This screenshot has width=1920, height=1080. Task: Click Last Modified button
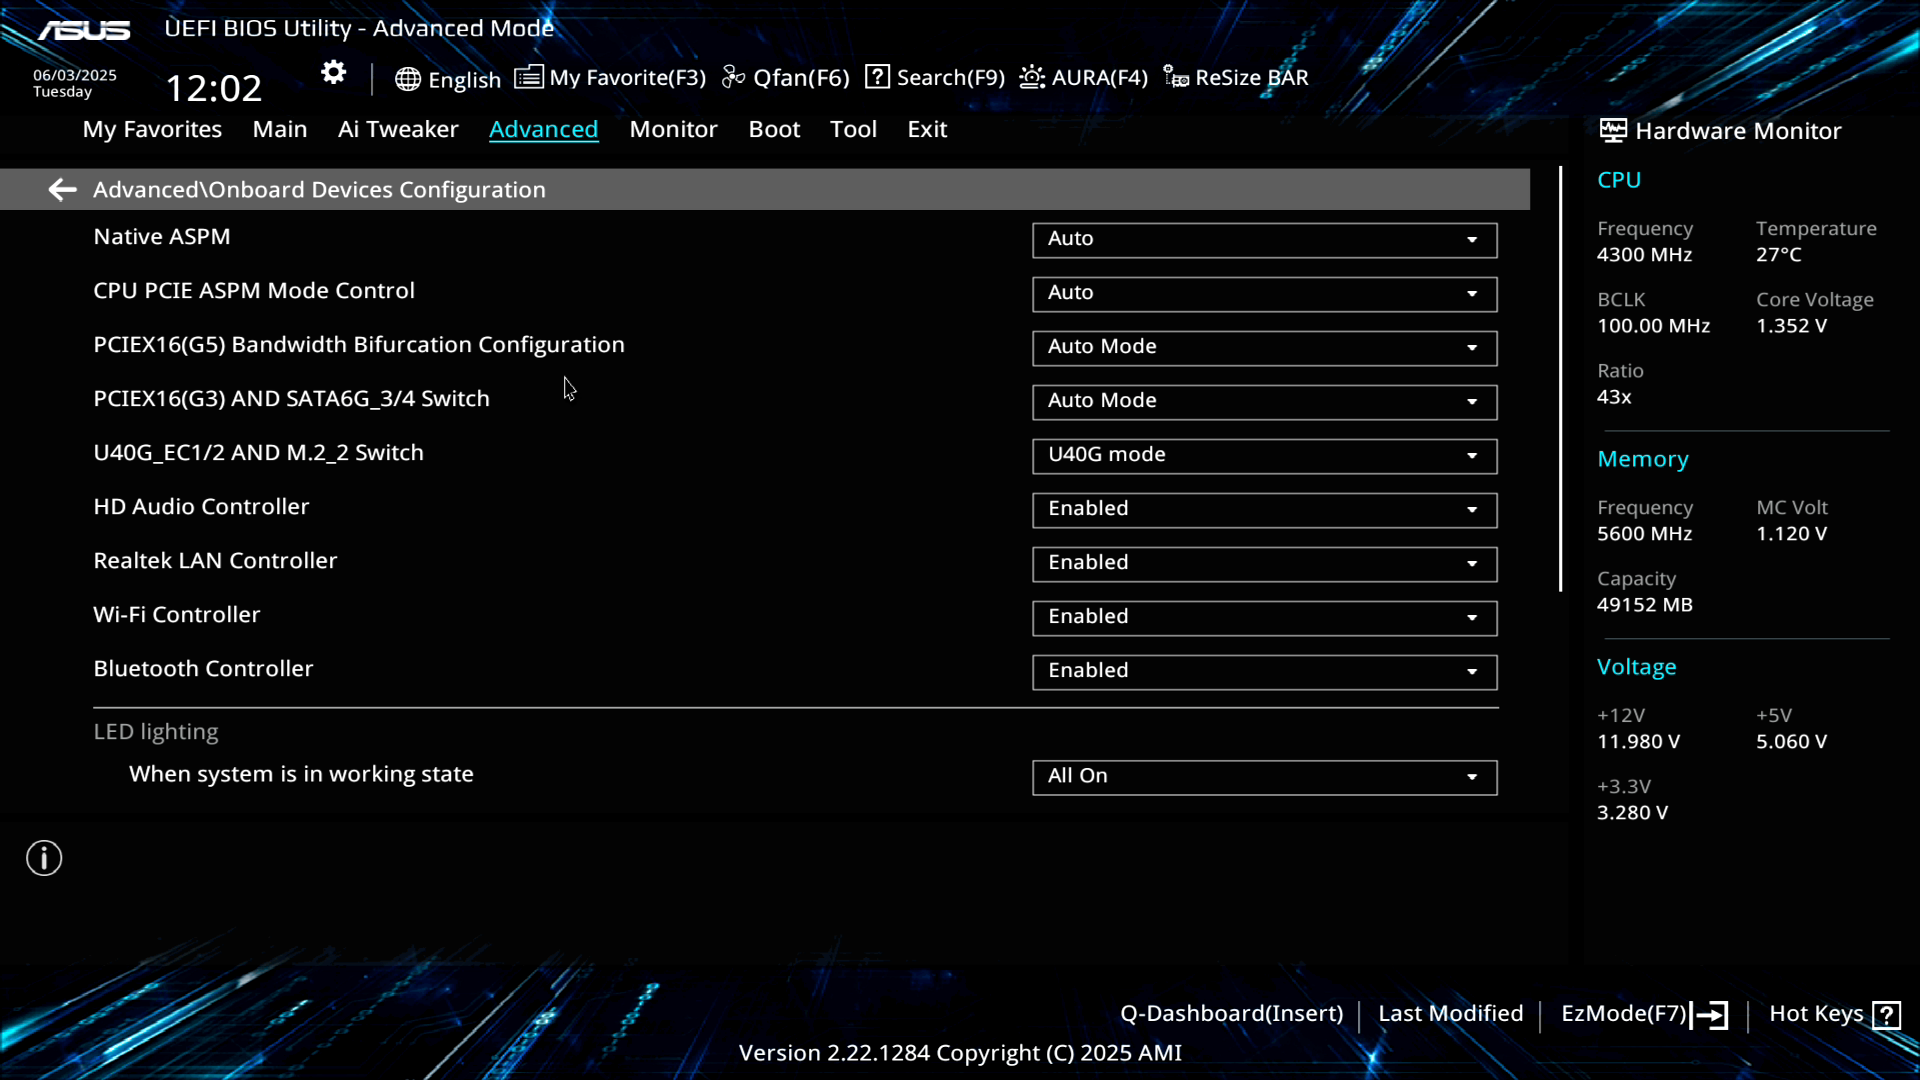tap(1450, 1014)
